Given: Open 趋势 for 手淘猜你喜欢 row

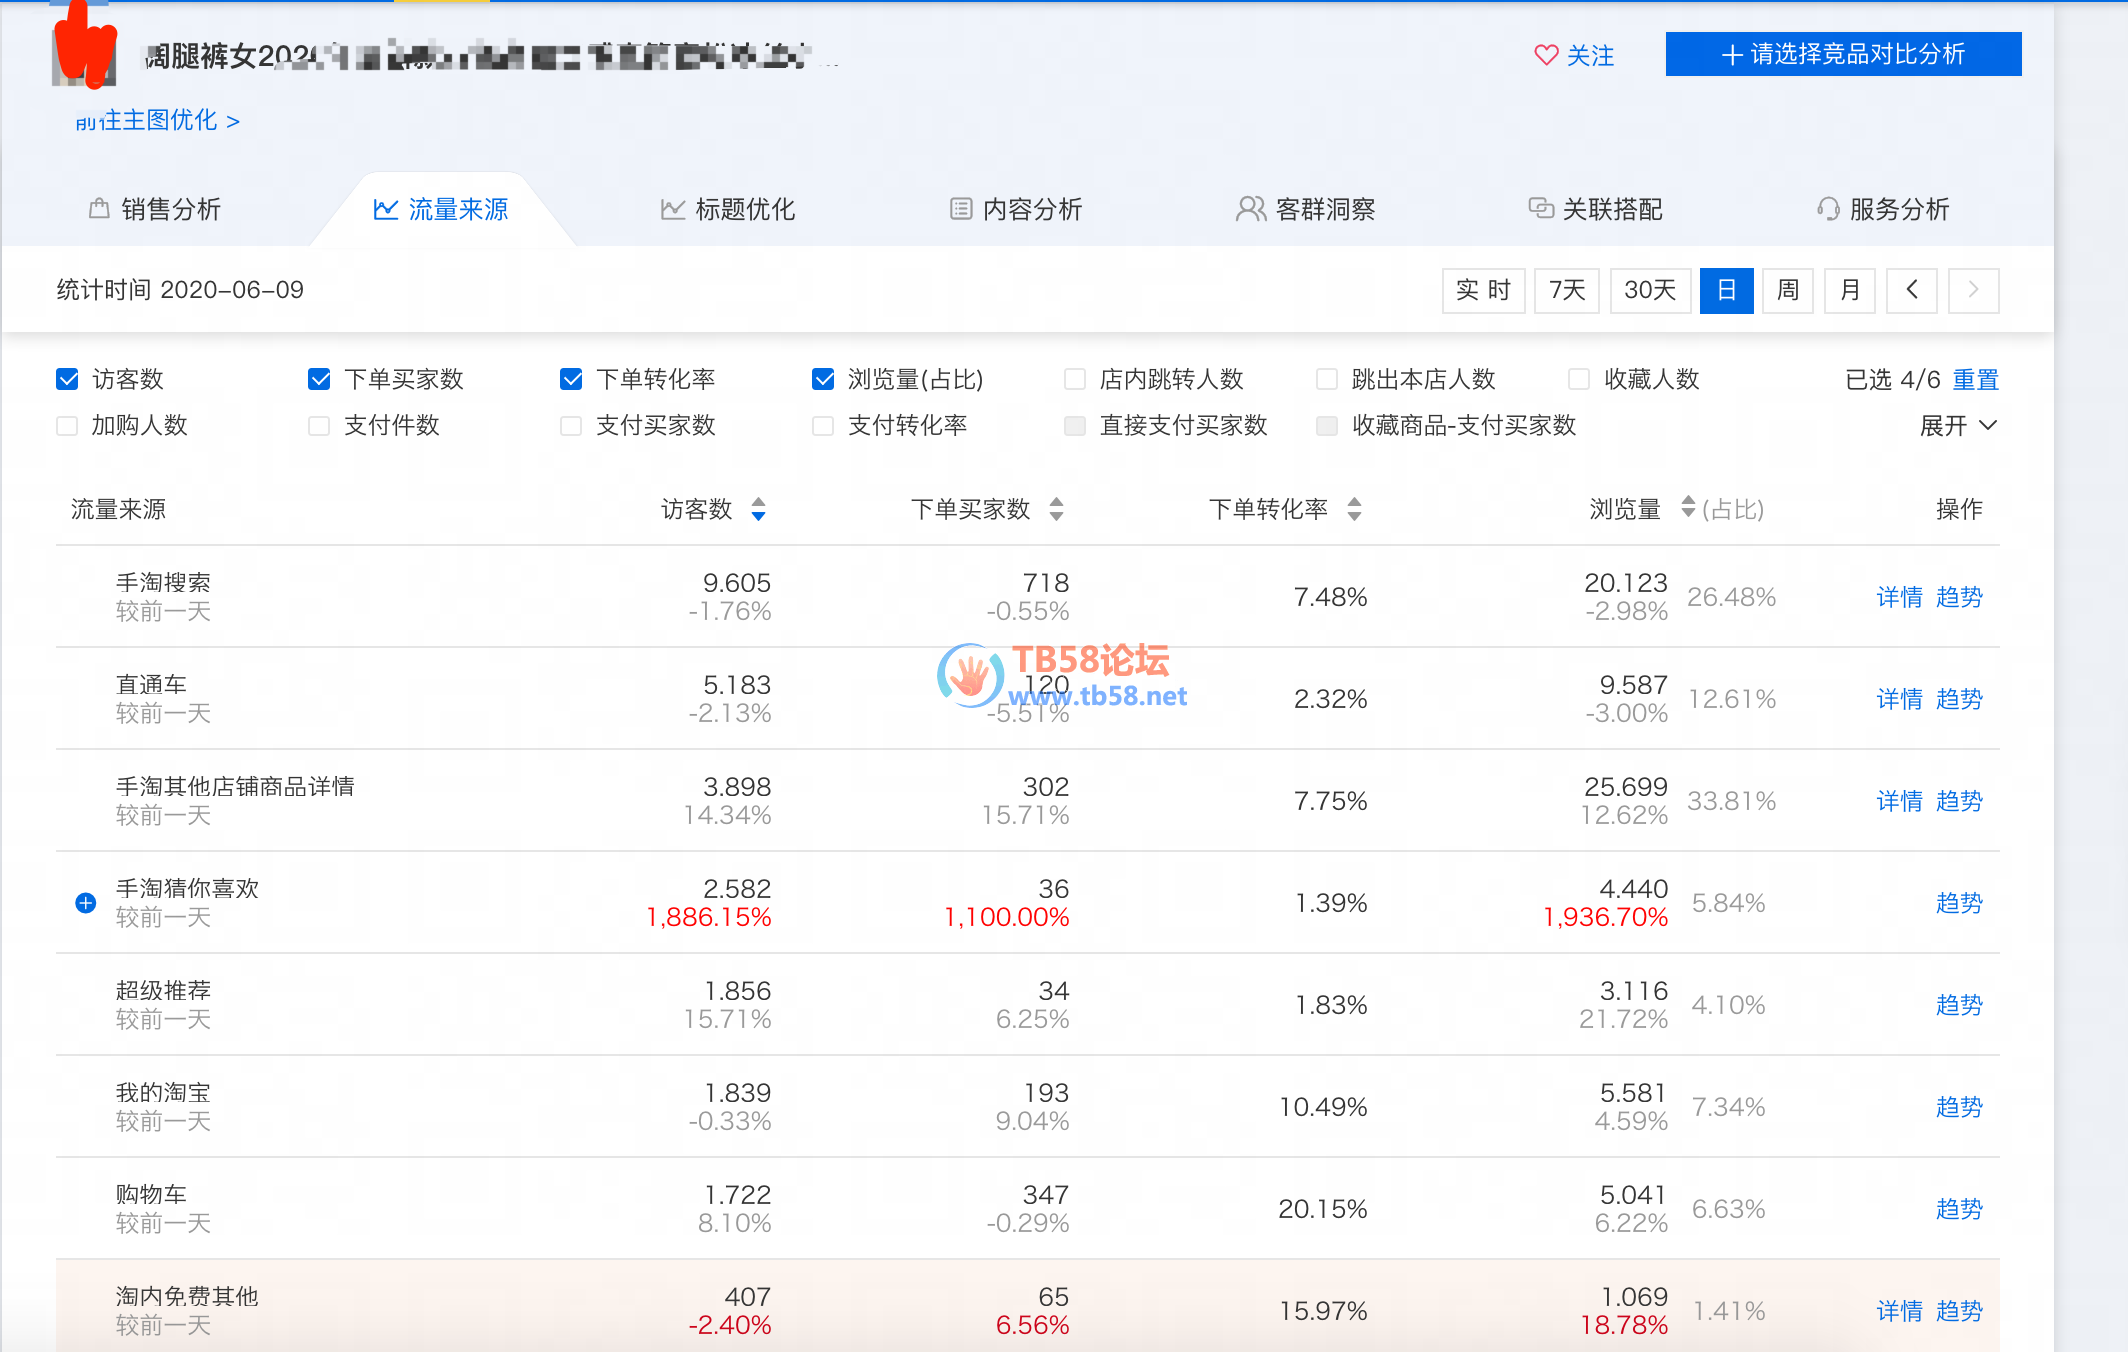Looking at the screenshot, I should coord(1959,903).
